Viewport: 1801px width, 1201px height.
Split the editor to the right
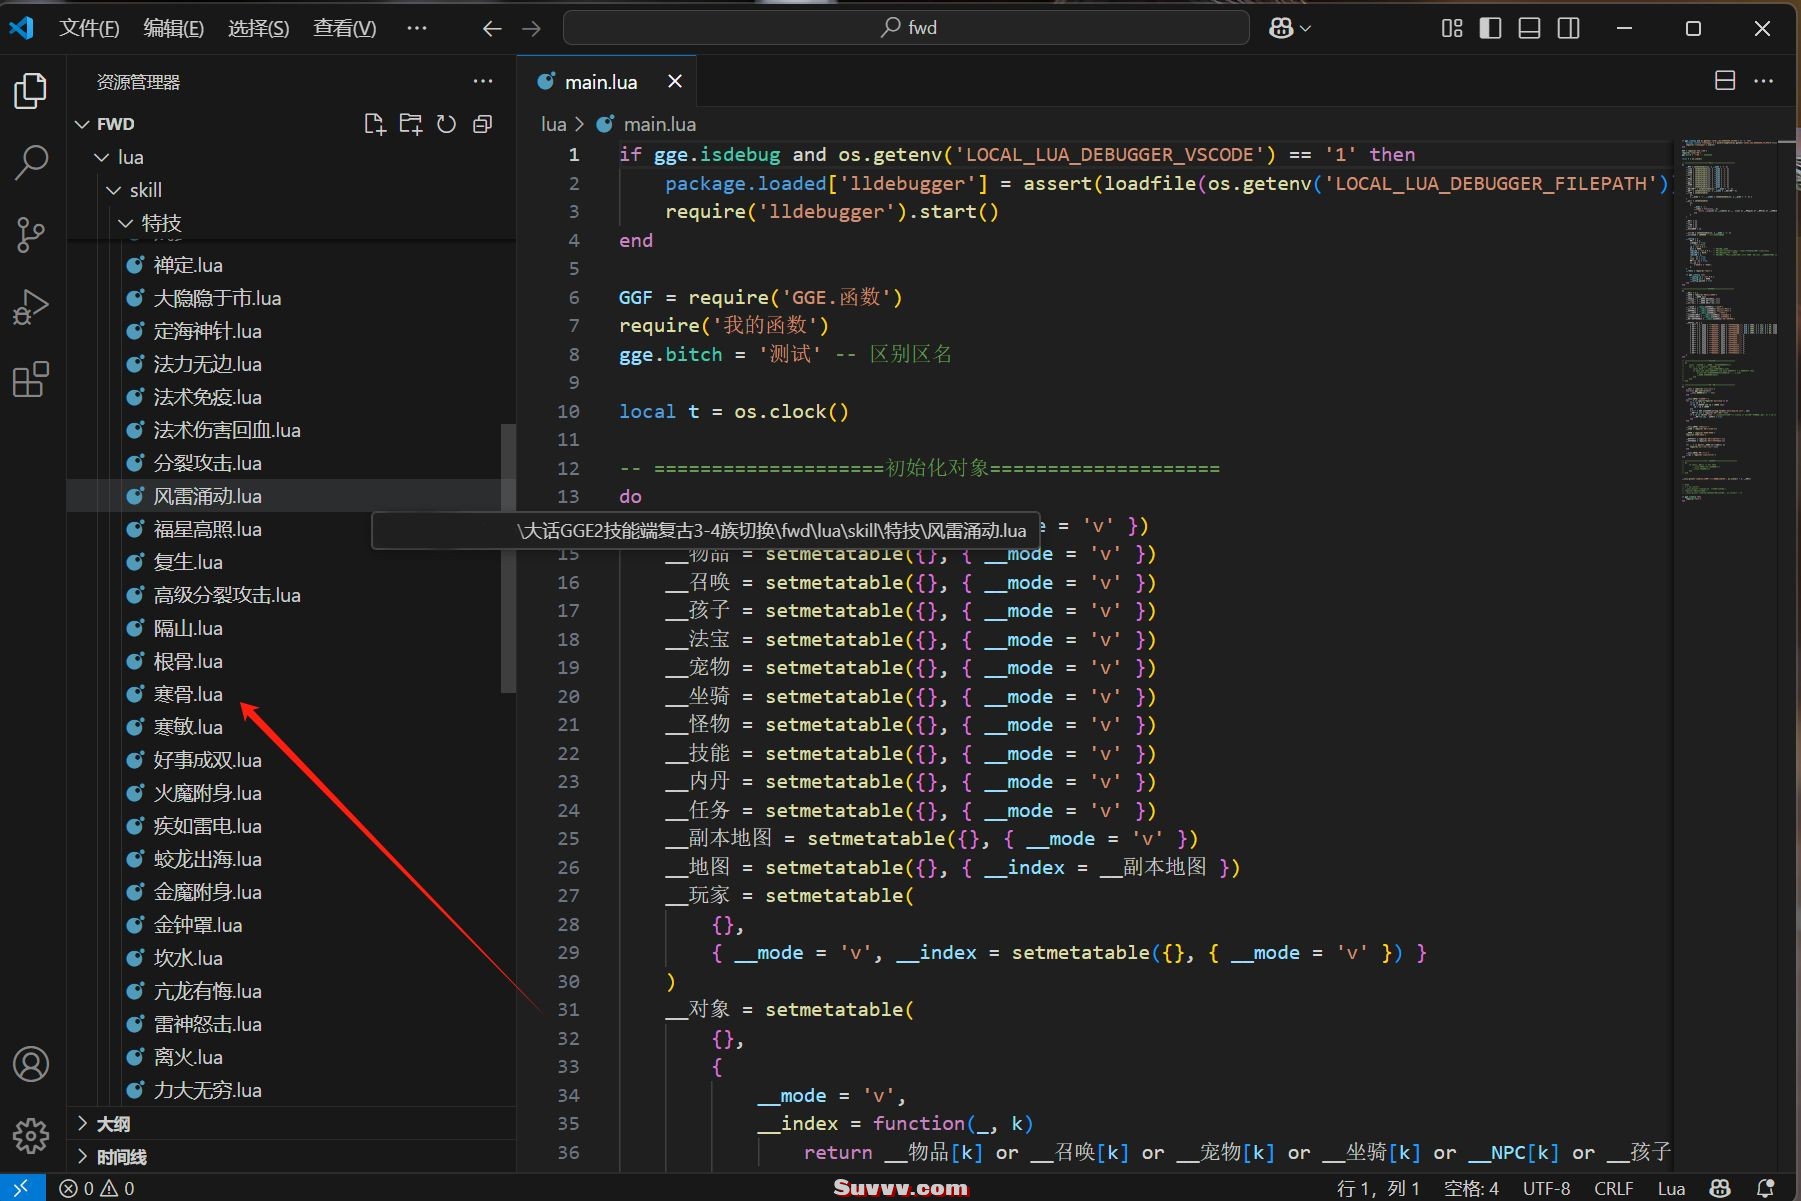click(1724, 81)
